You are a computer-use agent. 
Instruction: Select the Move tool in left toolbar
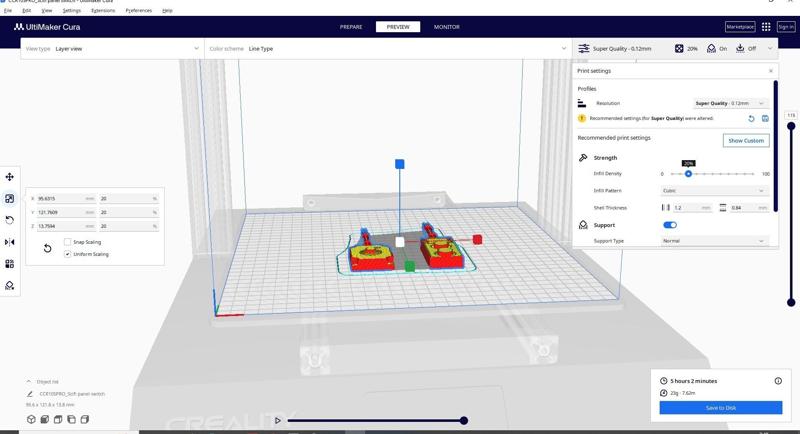coord(10,177)
